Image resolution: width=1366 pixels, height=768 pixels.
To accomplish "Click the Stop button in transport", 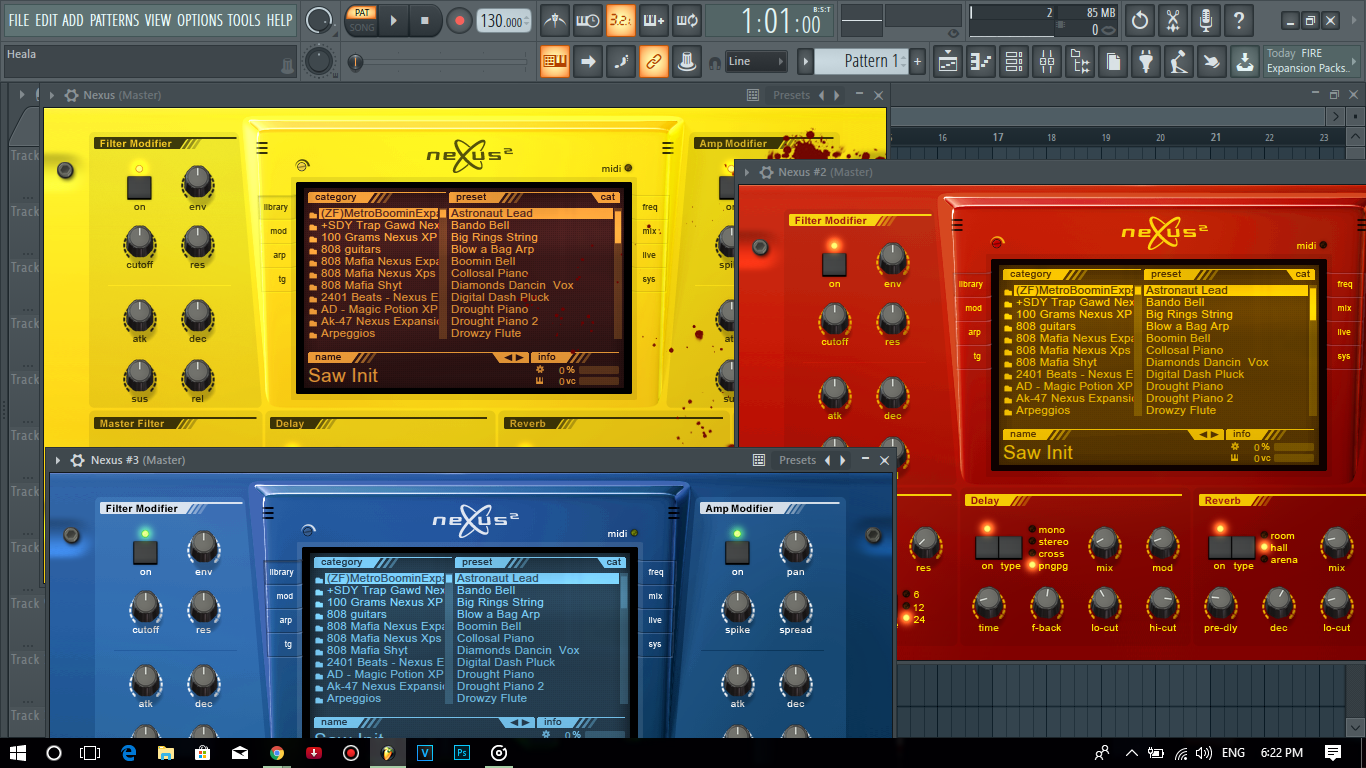I will click(425, 20).
